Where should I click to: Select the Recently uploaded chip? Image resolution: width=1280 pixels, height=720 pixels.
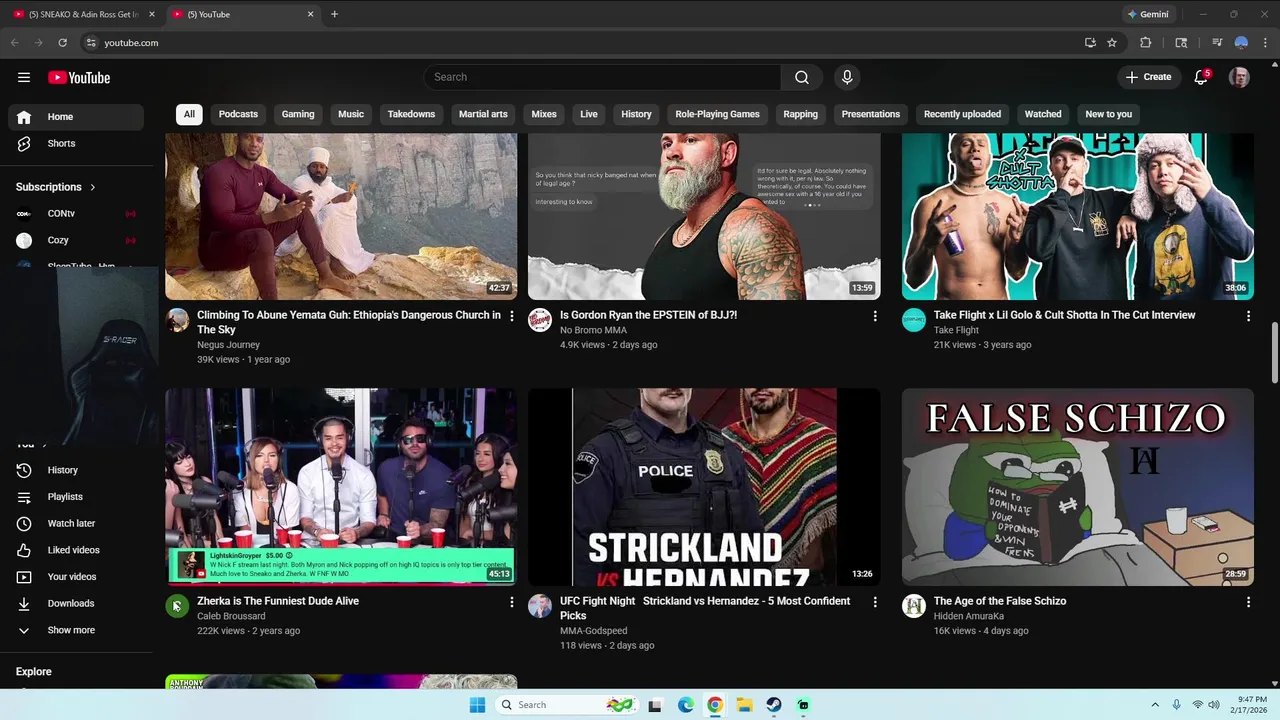point(962,114)
